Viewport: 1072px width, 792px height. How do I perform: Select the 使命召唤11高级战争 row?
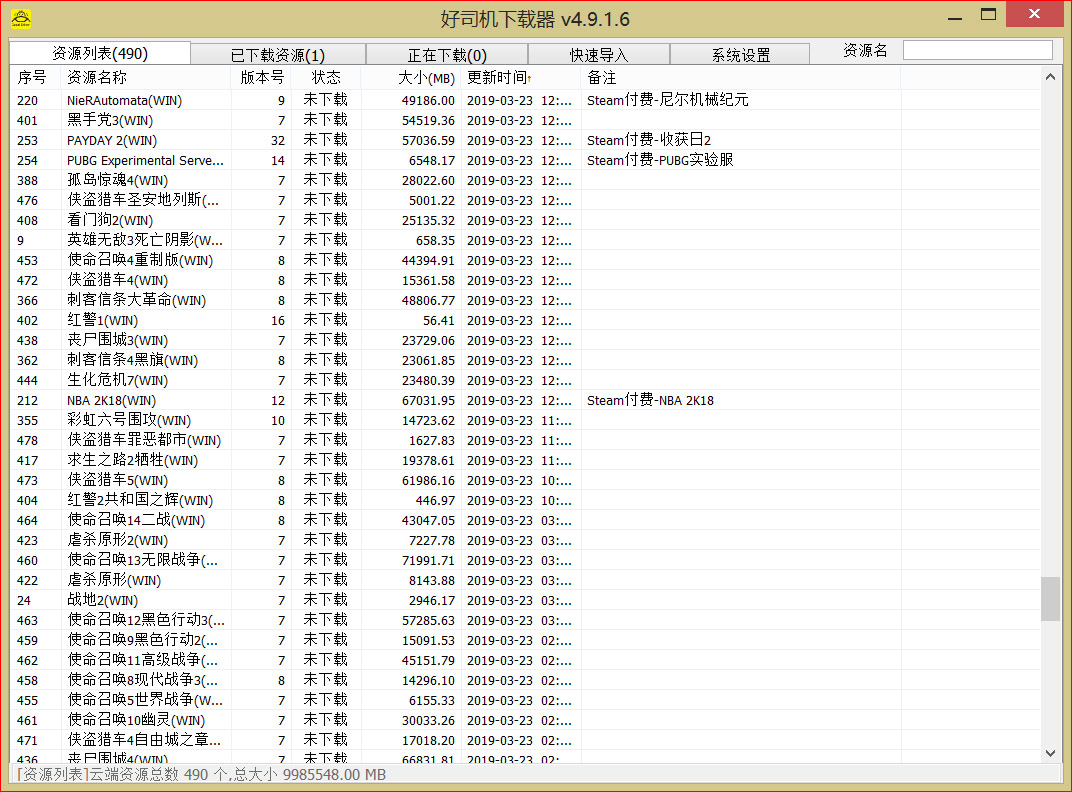pyautogui.click(x=525, y=661)
